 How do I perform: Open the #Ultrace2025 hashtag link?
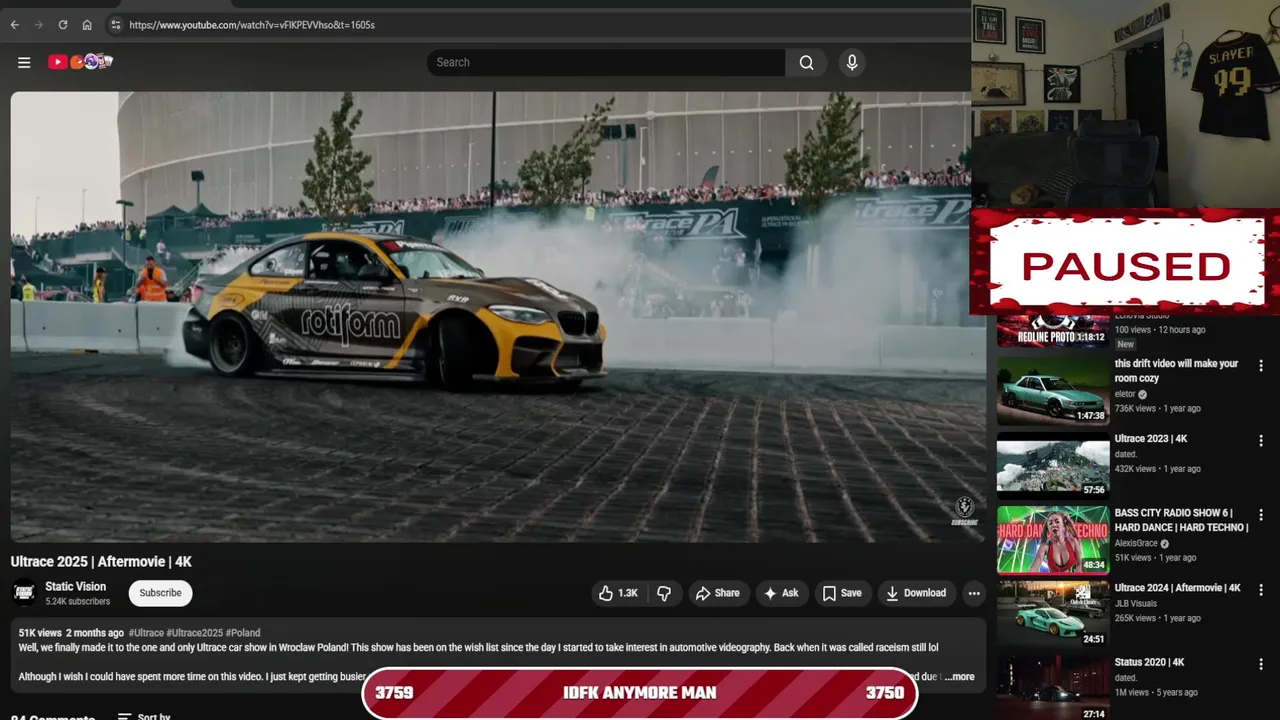coord(194,633)
